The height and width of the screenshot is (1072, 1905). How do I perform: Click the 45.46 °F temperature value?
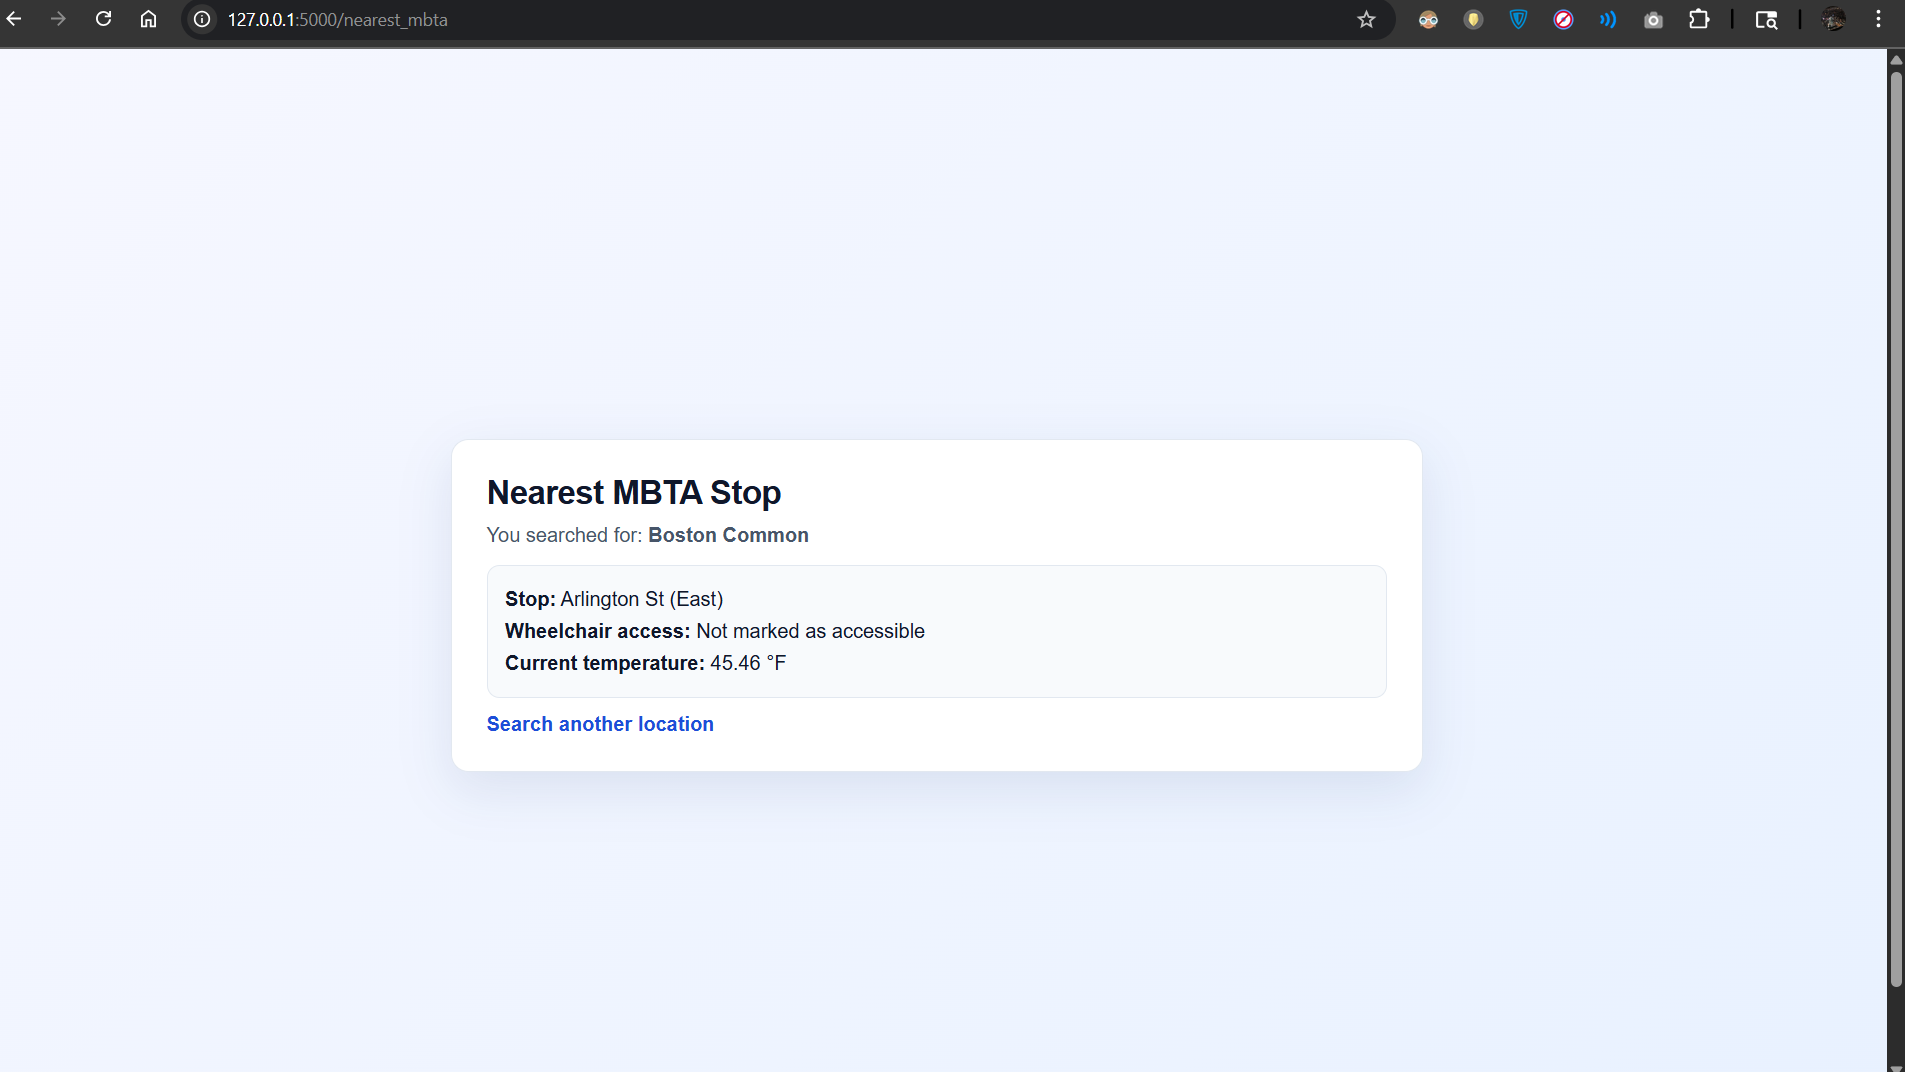point(748,663)
